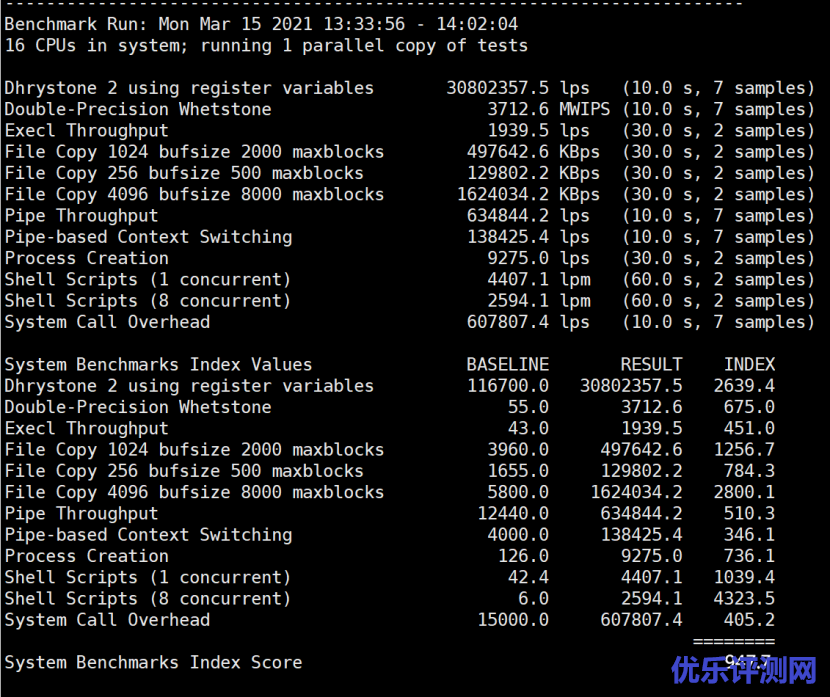This screenshot has width=830, height=697.
Task: Click the Process Creation baseline value 126.0
Action: click(x=523, y=556)
